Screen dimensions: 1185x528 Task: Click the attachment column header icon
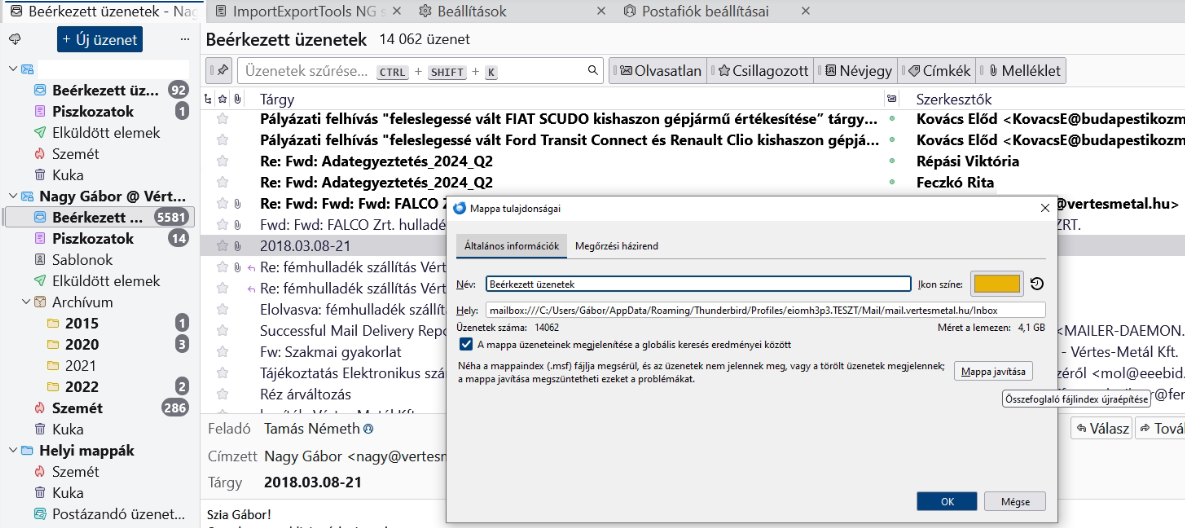tap(236, 99)
